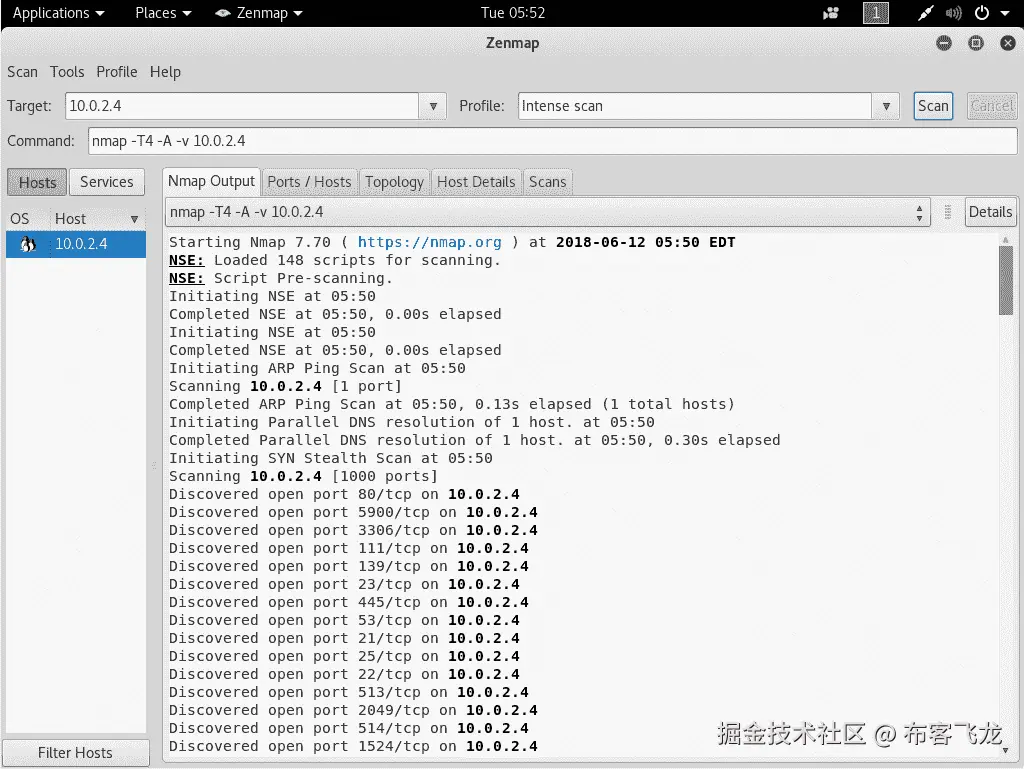The height and width of the screenshot is (769, 1024).
Task: Click the 'Discovered open port 80/tcp' line
Action: click(x=344, y=494)
